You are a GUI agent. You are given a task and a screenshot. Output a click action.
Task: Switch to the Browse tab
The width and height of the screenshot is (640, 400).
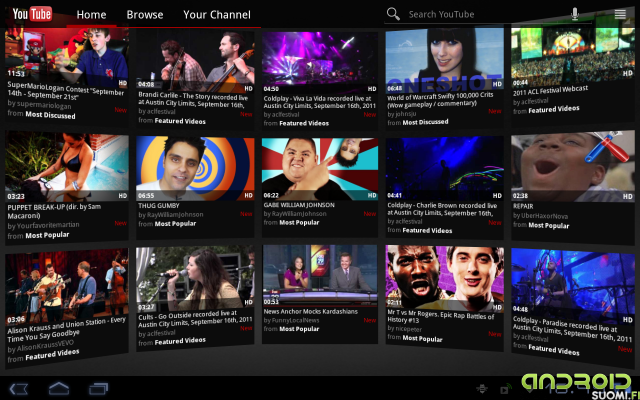[144, 15]
